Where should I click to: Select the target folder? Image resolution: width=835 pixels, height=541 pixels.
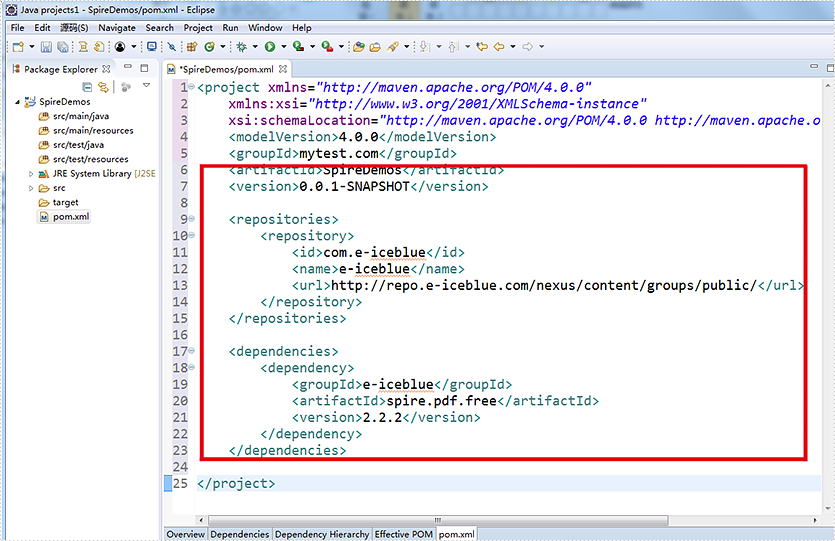pyautogui.click(x=59, y=202)
